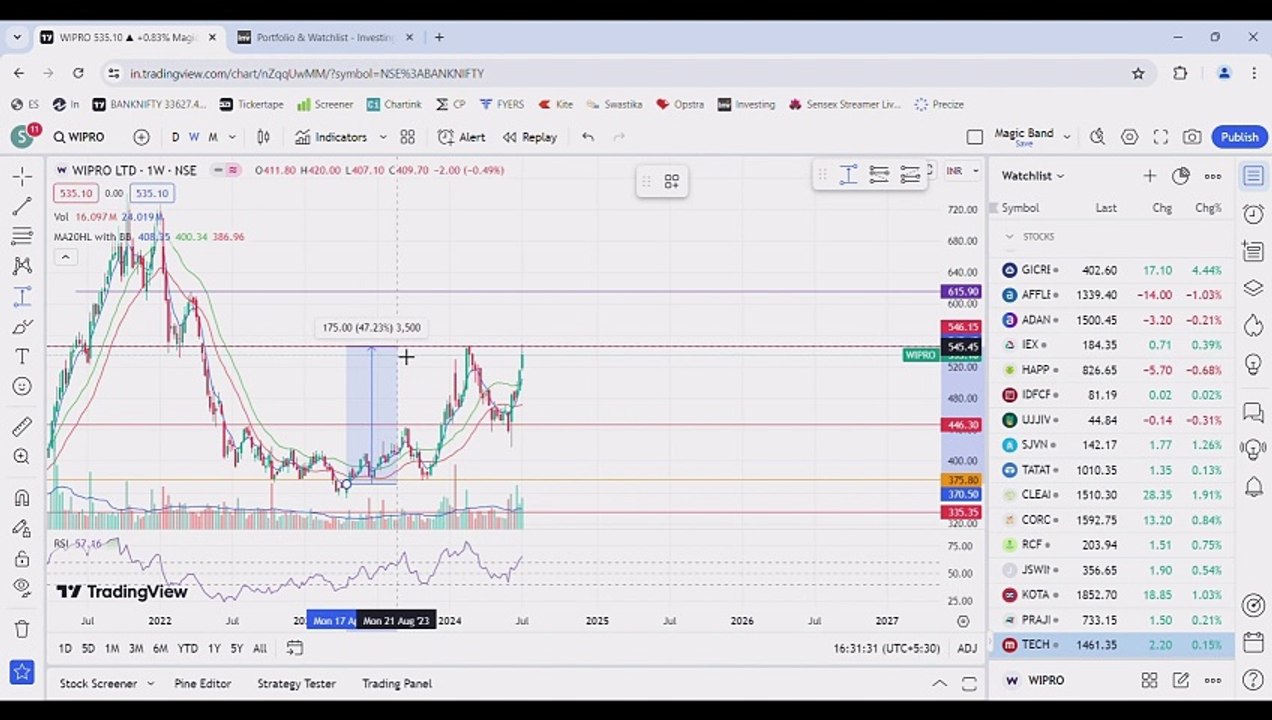Open the emoji icons tool
This screenshot has height=720, width=1272.
pos(21,387)
